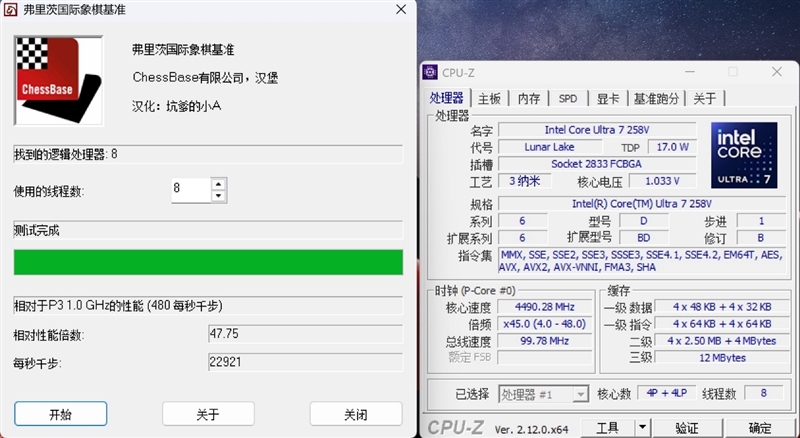The width and height of the screenshot is (800, 438).
Task: Select the 显卡 tab
Action: pos(608,98)
